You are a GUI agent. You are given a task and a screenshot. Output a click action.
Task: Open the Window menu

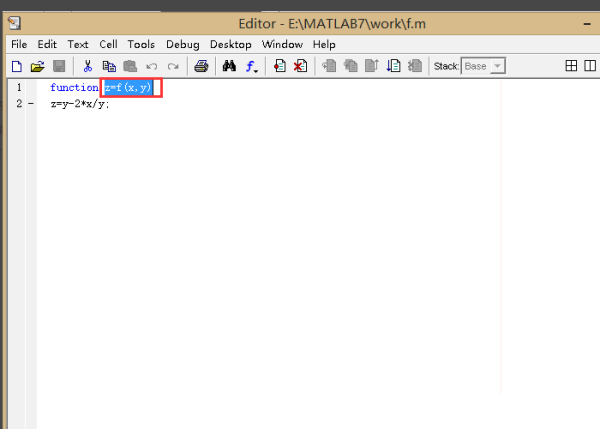point(282,44)
